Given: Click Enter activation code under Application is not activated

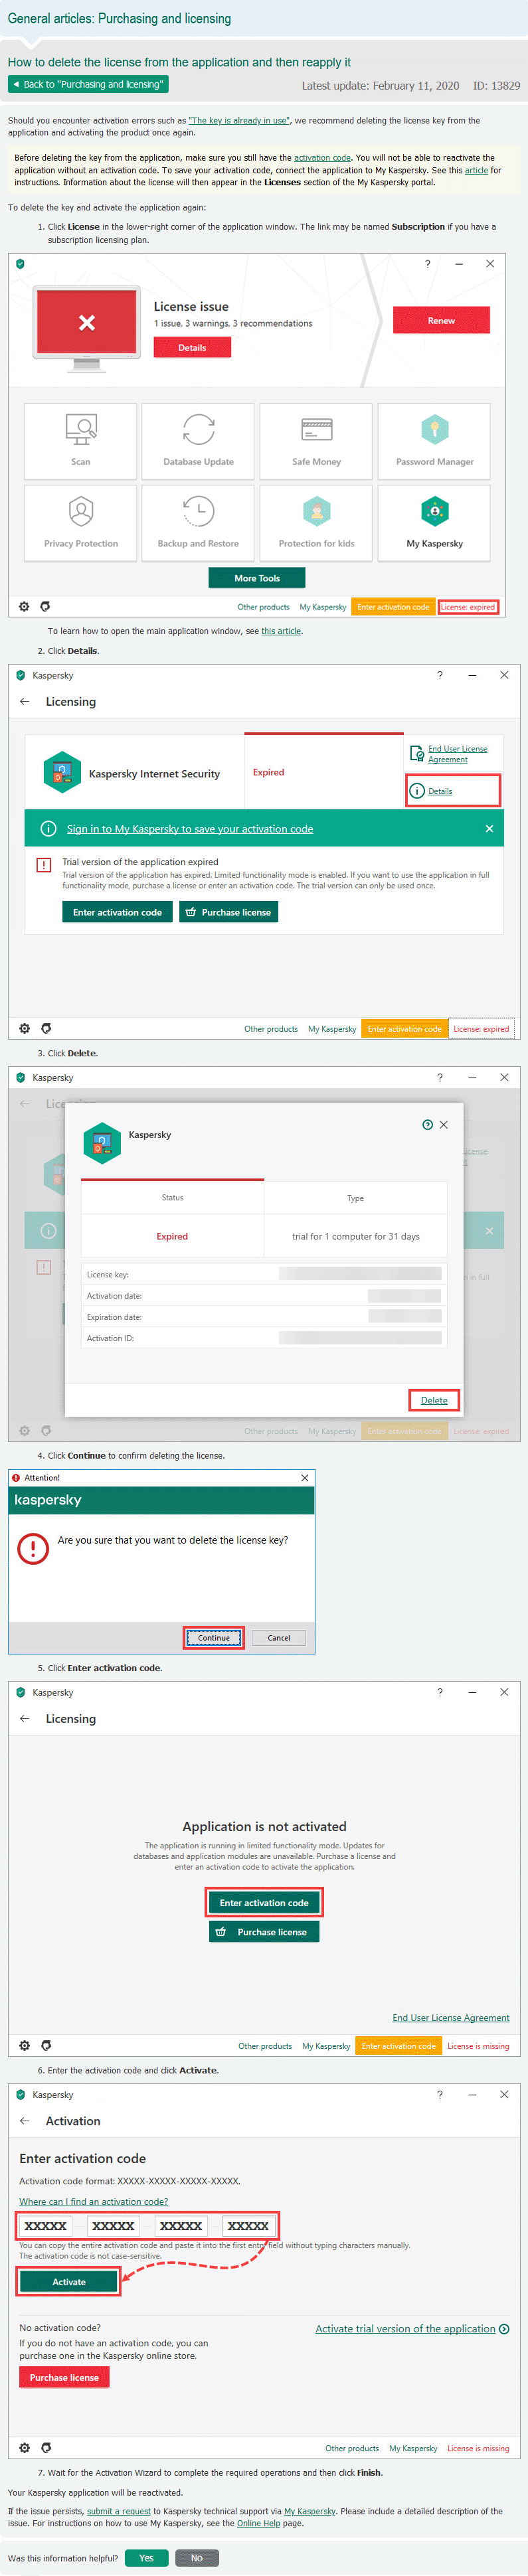Looking at the screenshot, I should point(264,1903).
